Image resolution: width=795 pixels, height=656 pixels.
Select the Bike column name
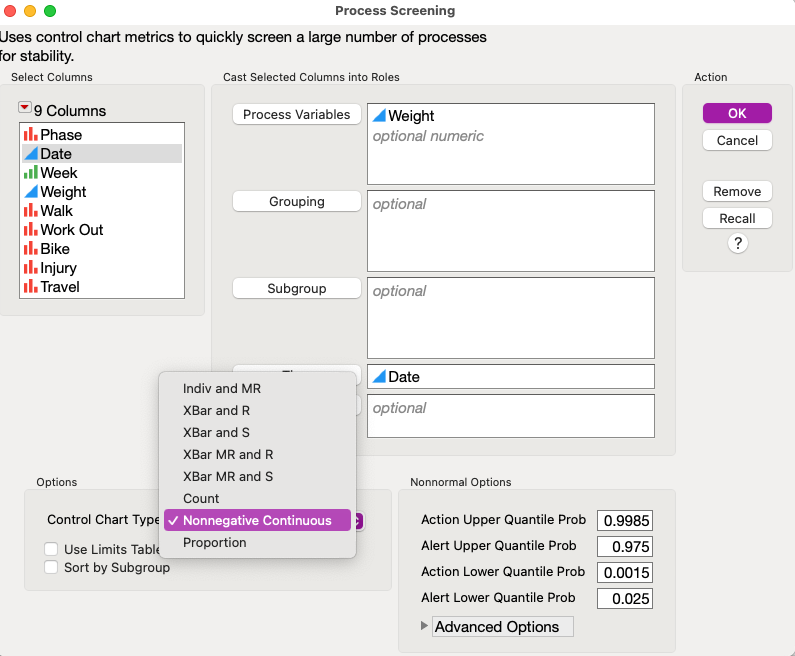55,248
